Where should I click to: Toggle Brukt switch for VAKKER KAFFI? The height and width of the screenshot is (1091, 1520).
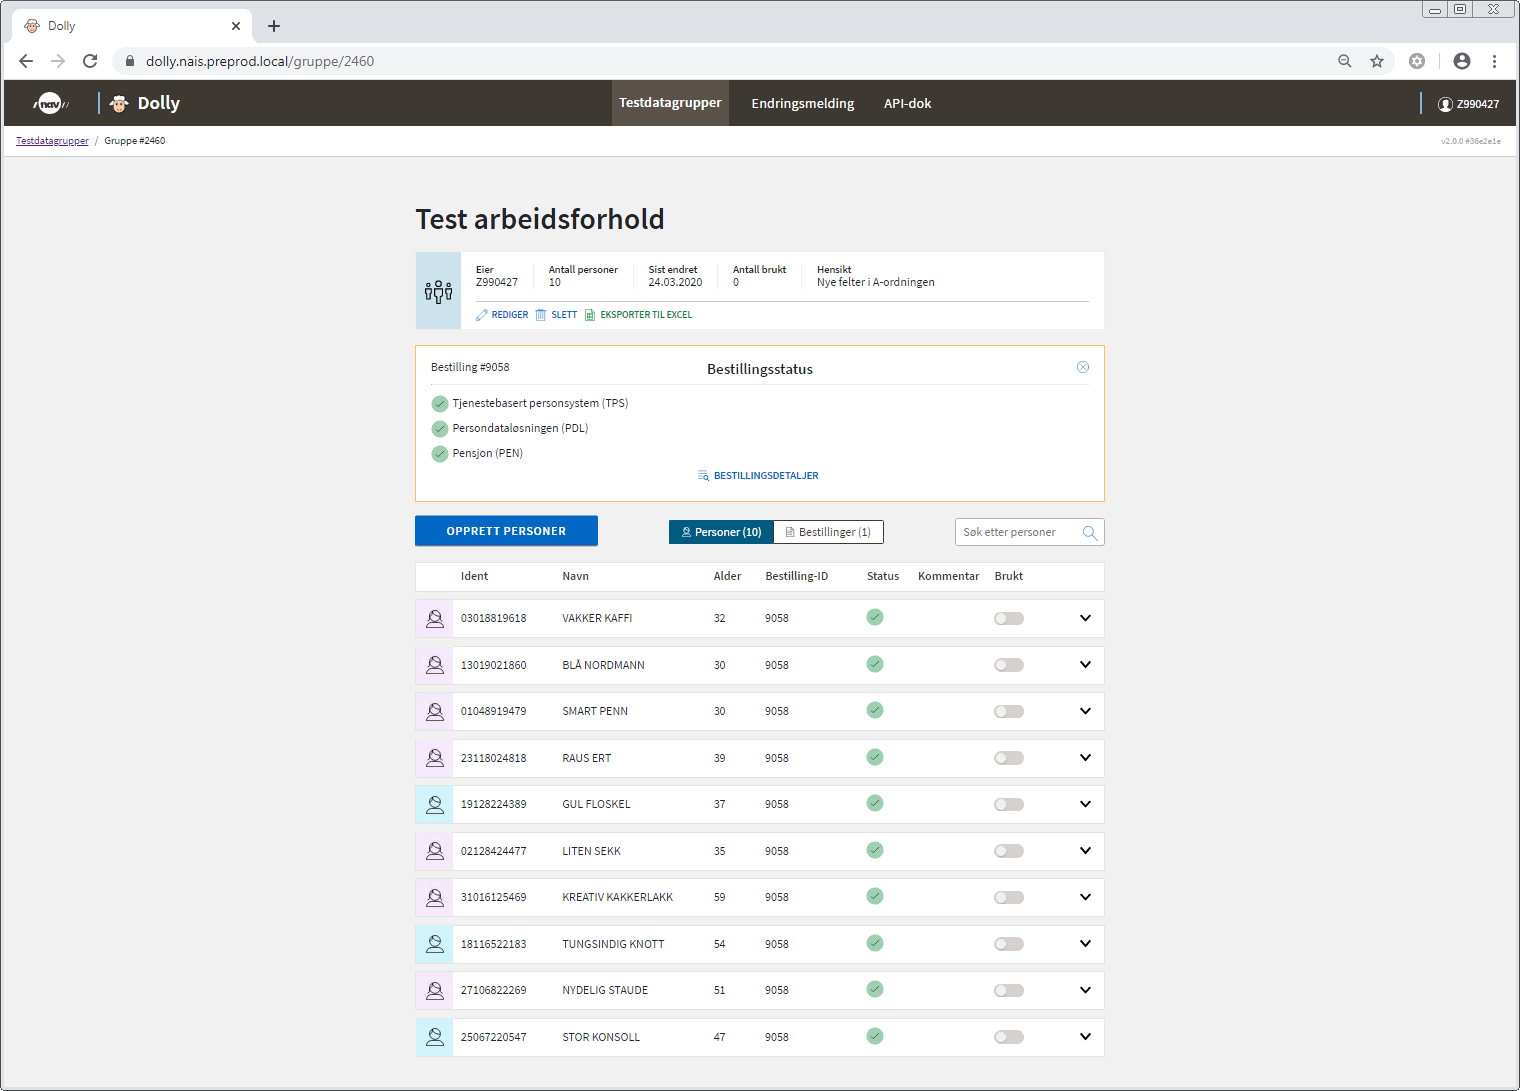tap(1009, 618)
